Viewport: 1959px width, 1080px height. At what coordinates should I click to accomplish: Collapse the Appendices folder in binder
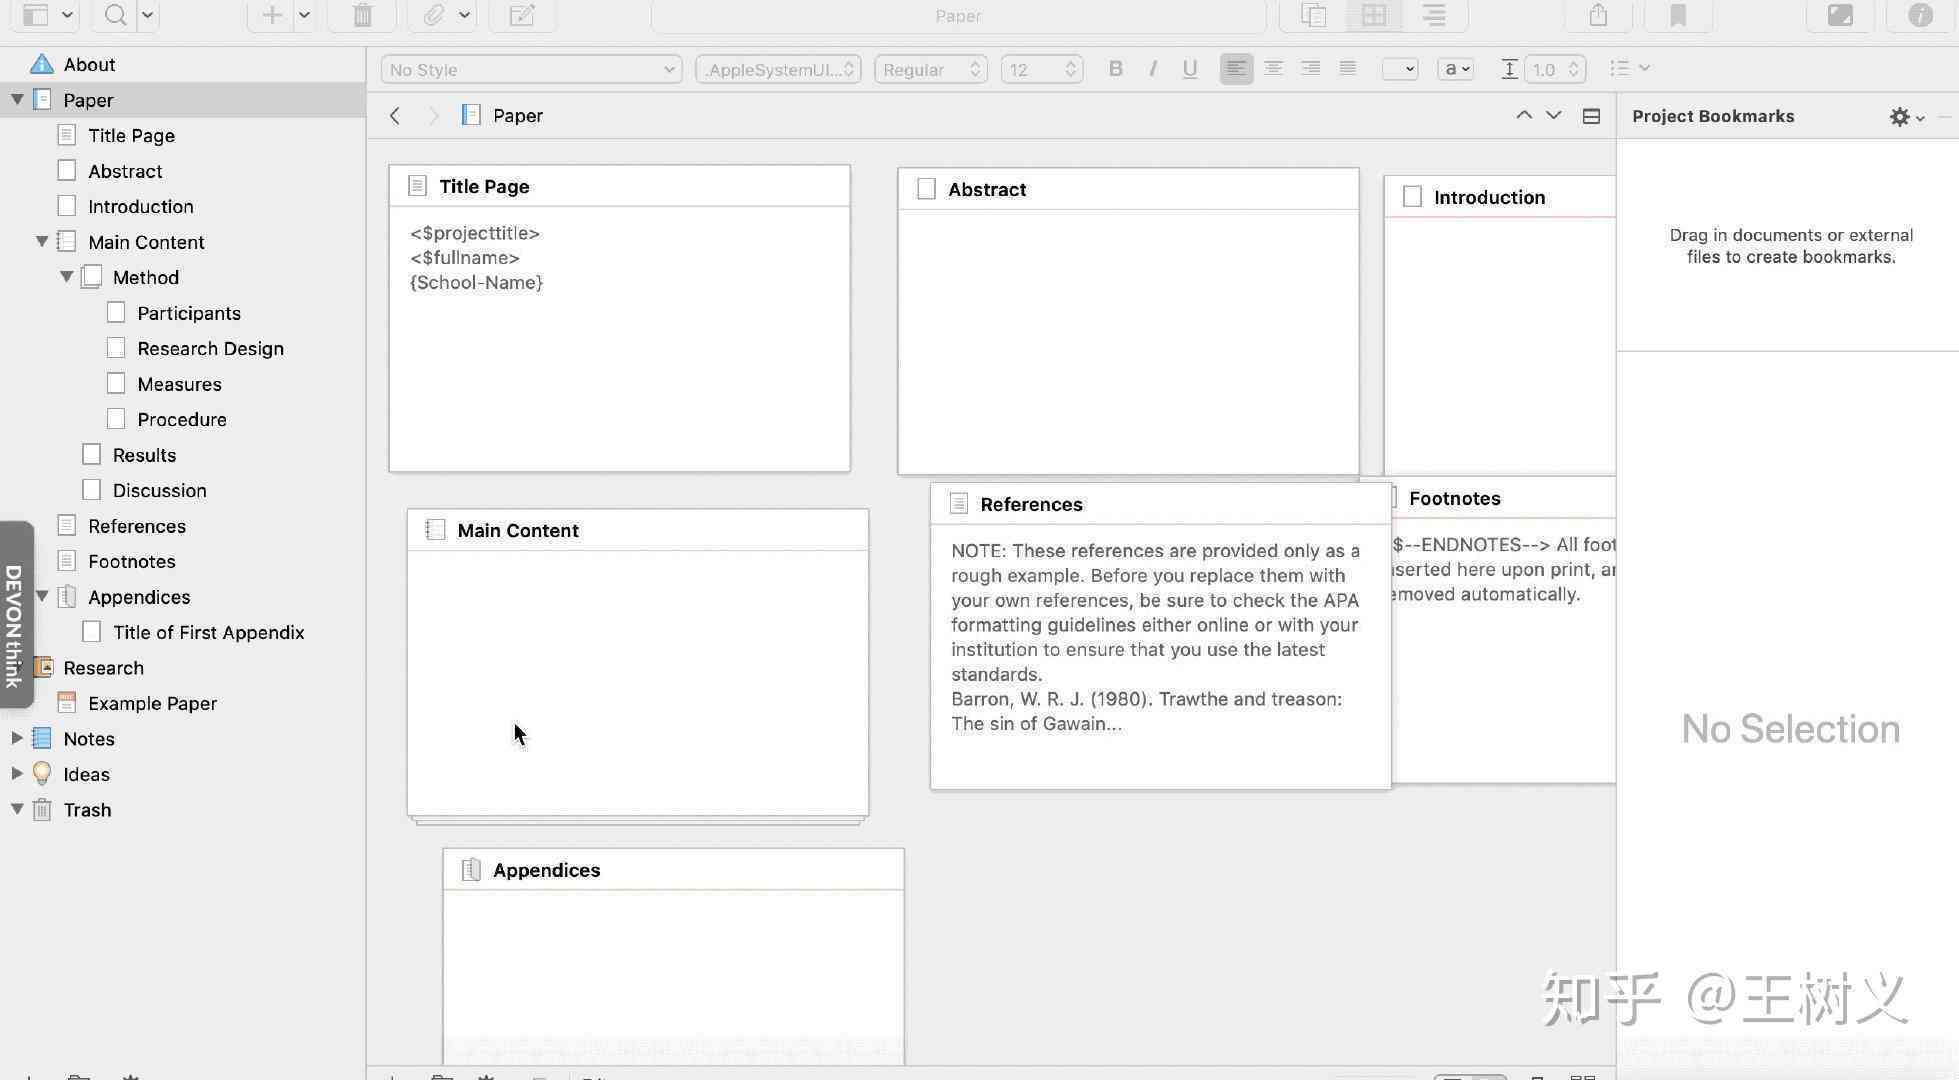(42, 597)
